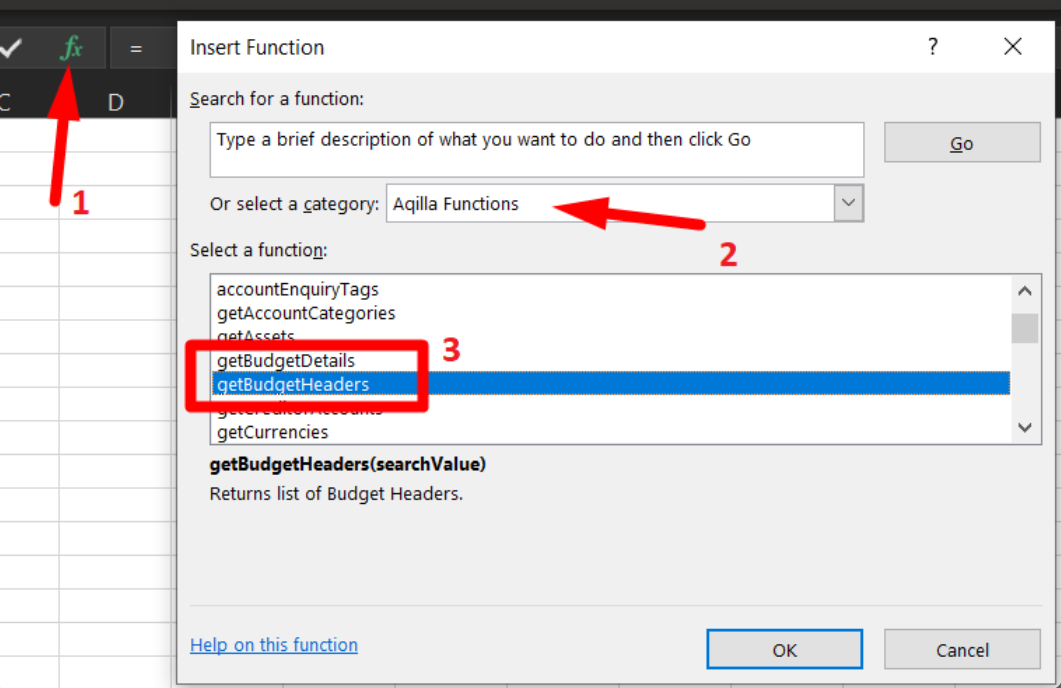This screenshot has height=688, width=1061.
Task: Pick getCurrencies from the function list
Action: click(x=272, y=432)
